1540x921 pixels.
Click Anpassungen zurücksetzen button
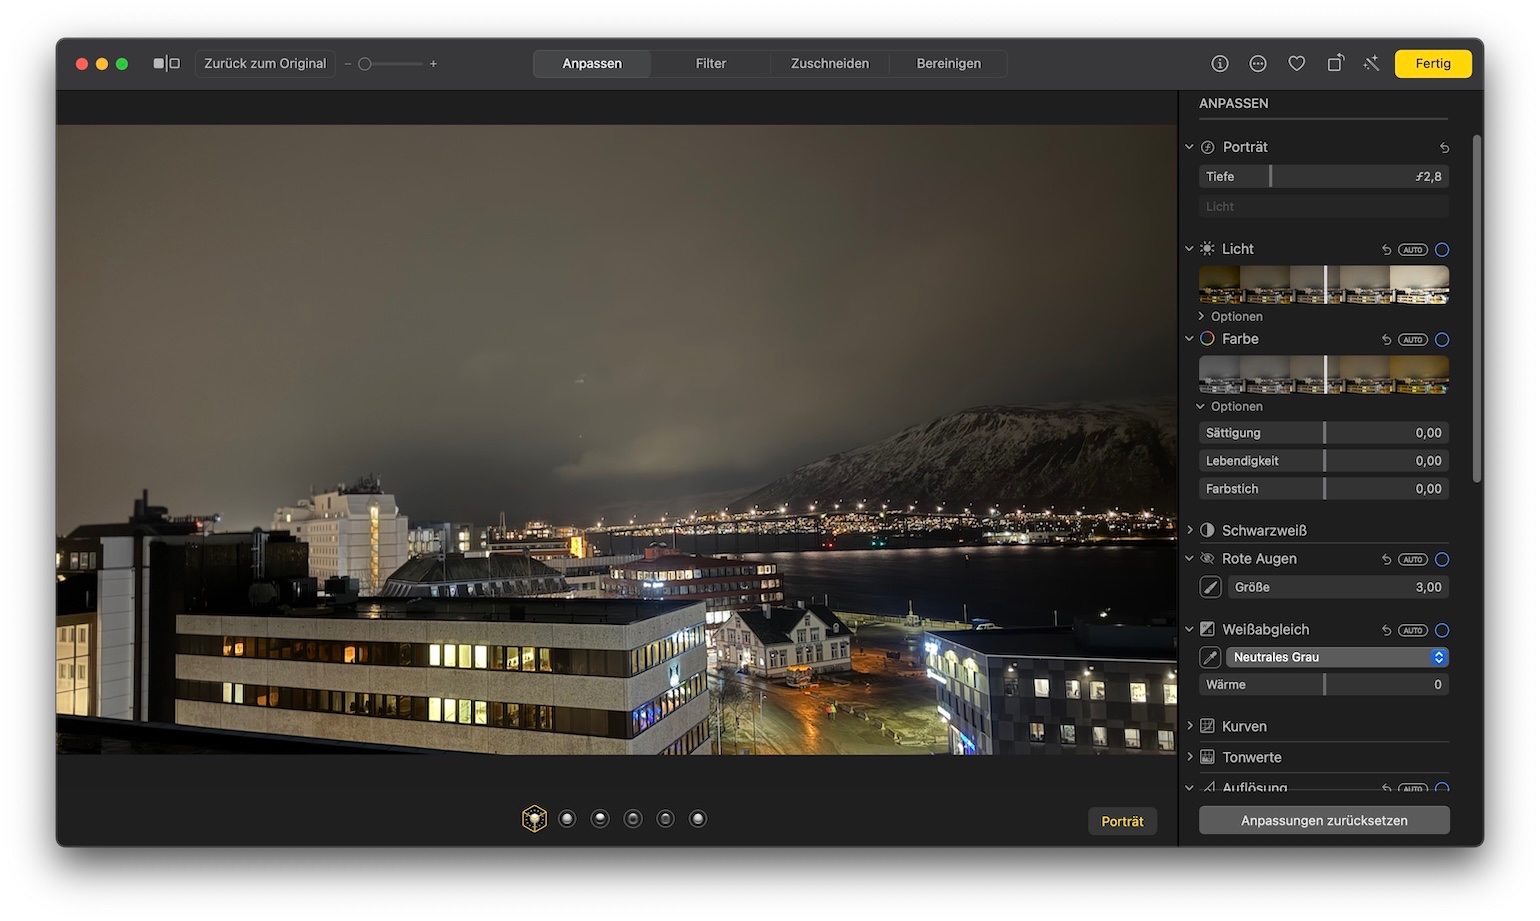click(1324, 821)
